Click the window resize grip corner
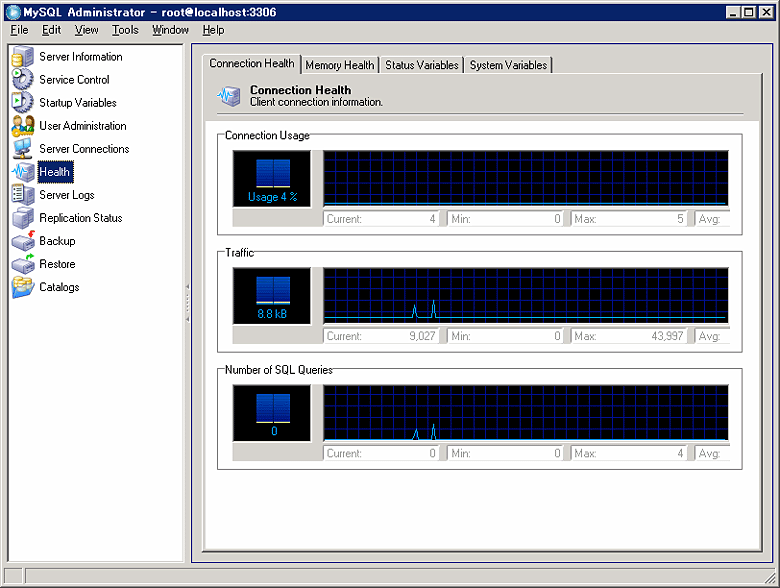 click(770, 577)
